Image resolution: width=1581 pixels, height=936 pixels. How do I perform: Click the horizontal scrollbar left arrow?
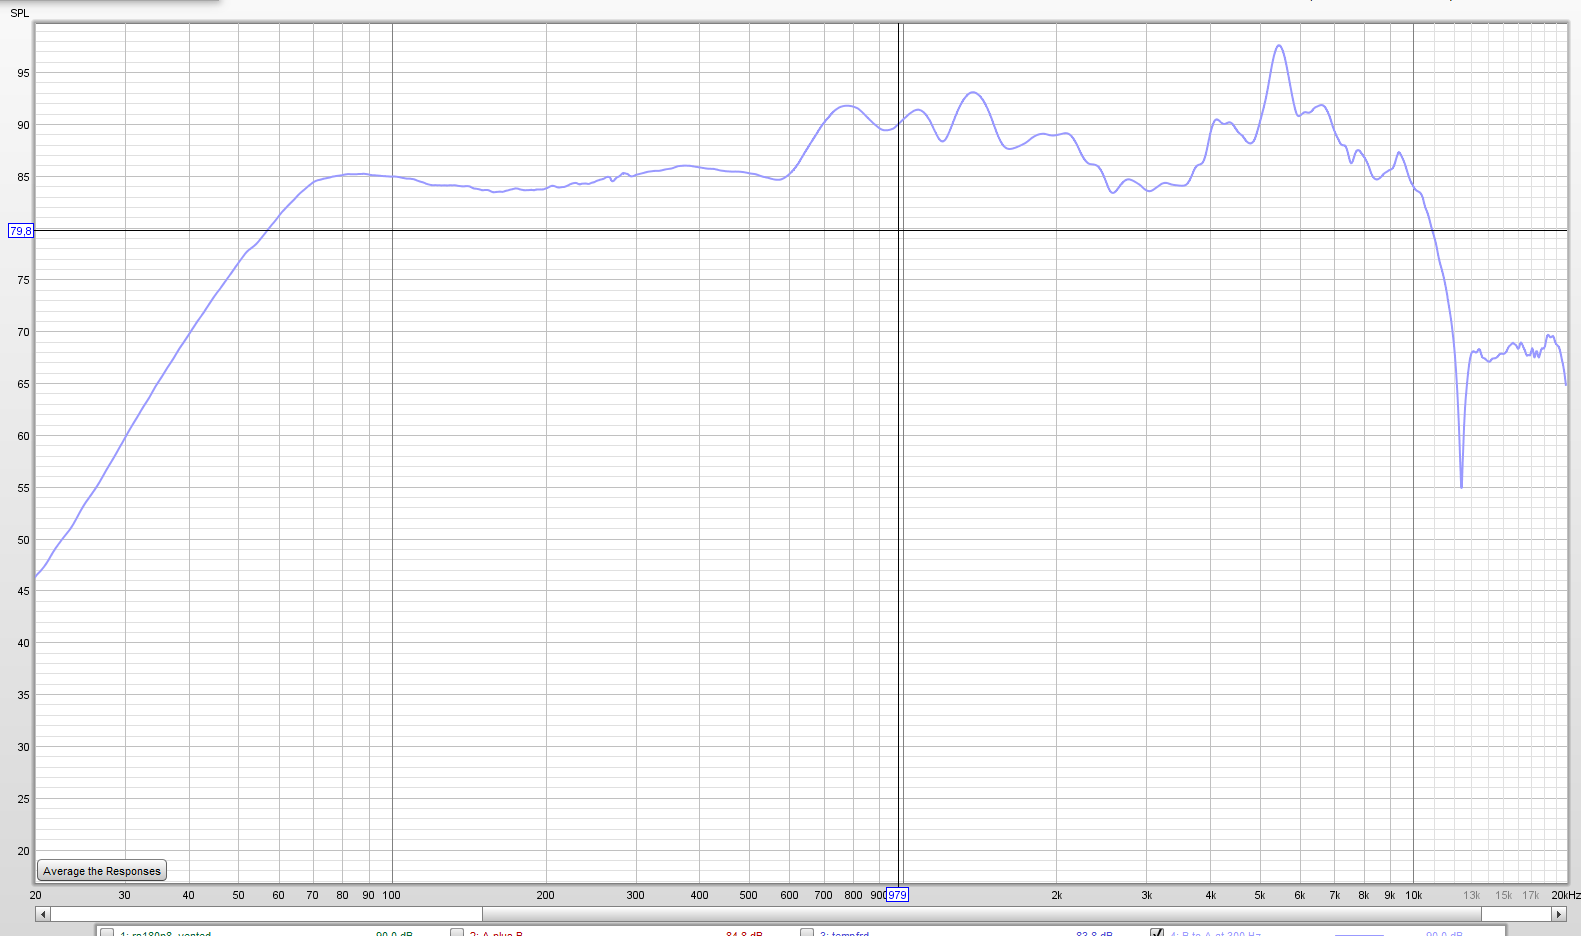point(42,914)
